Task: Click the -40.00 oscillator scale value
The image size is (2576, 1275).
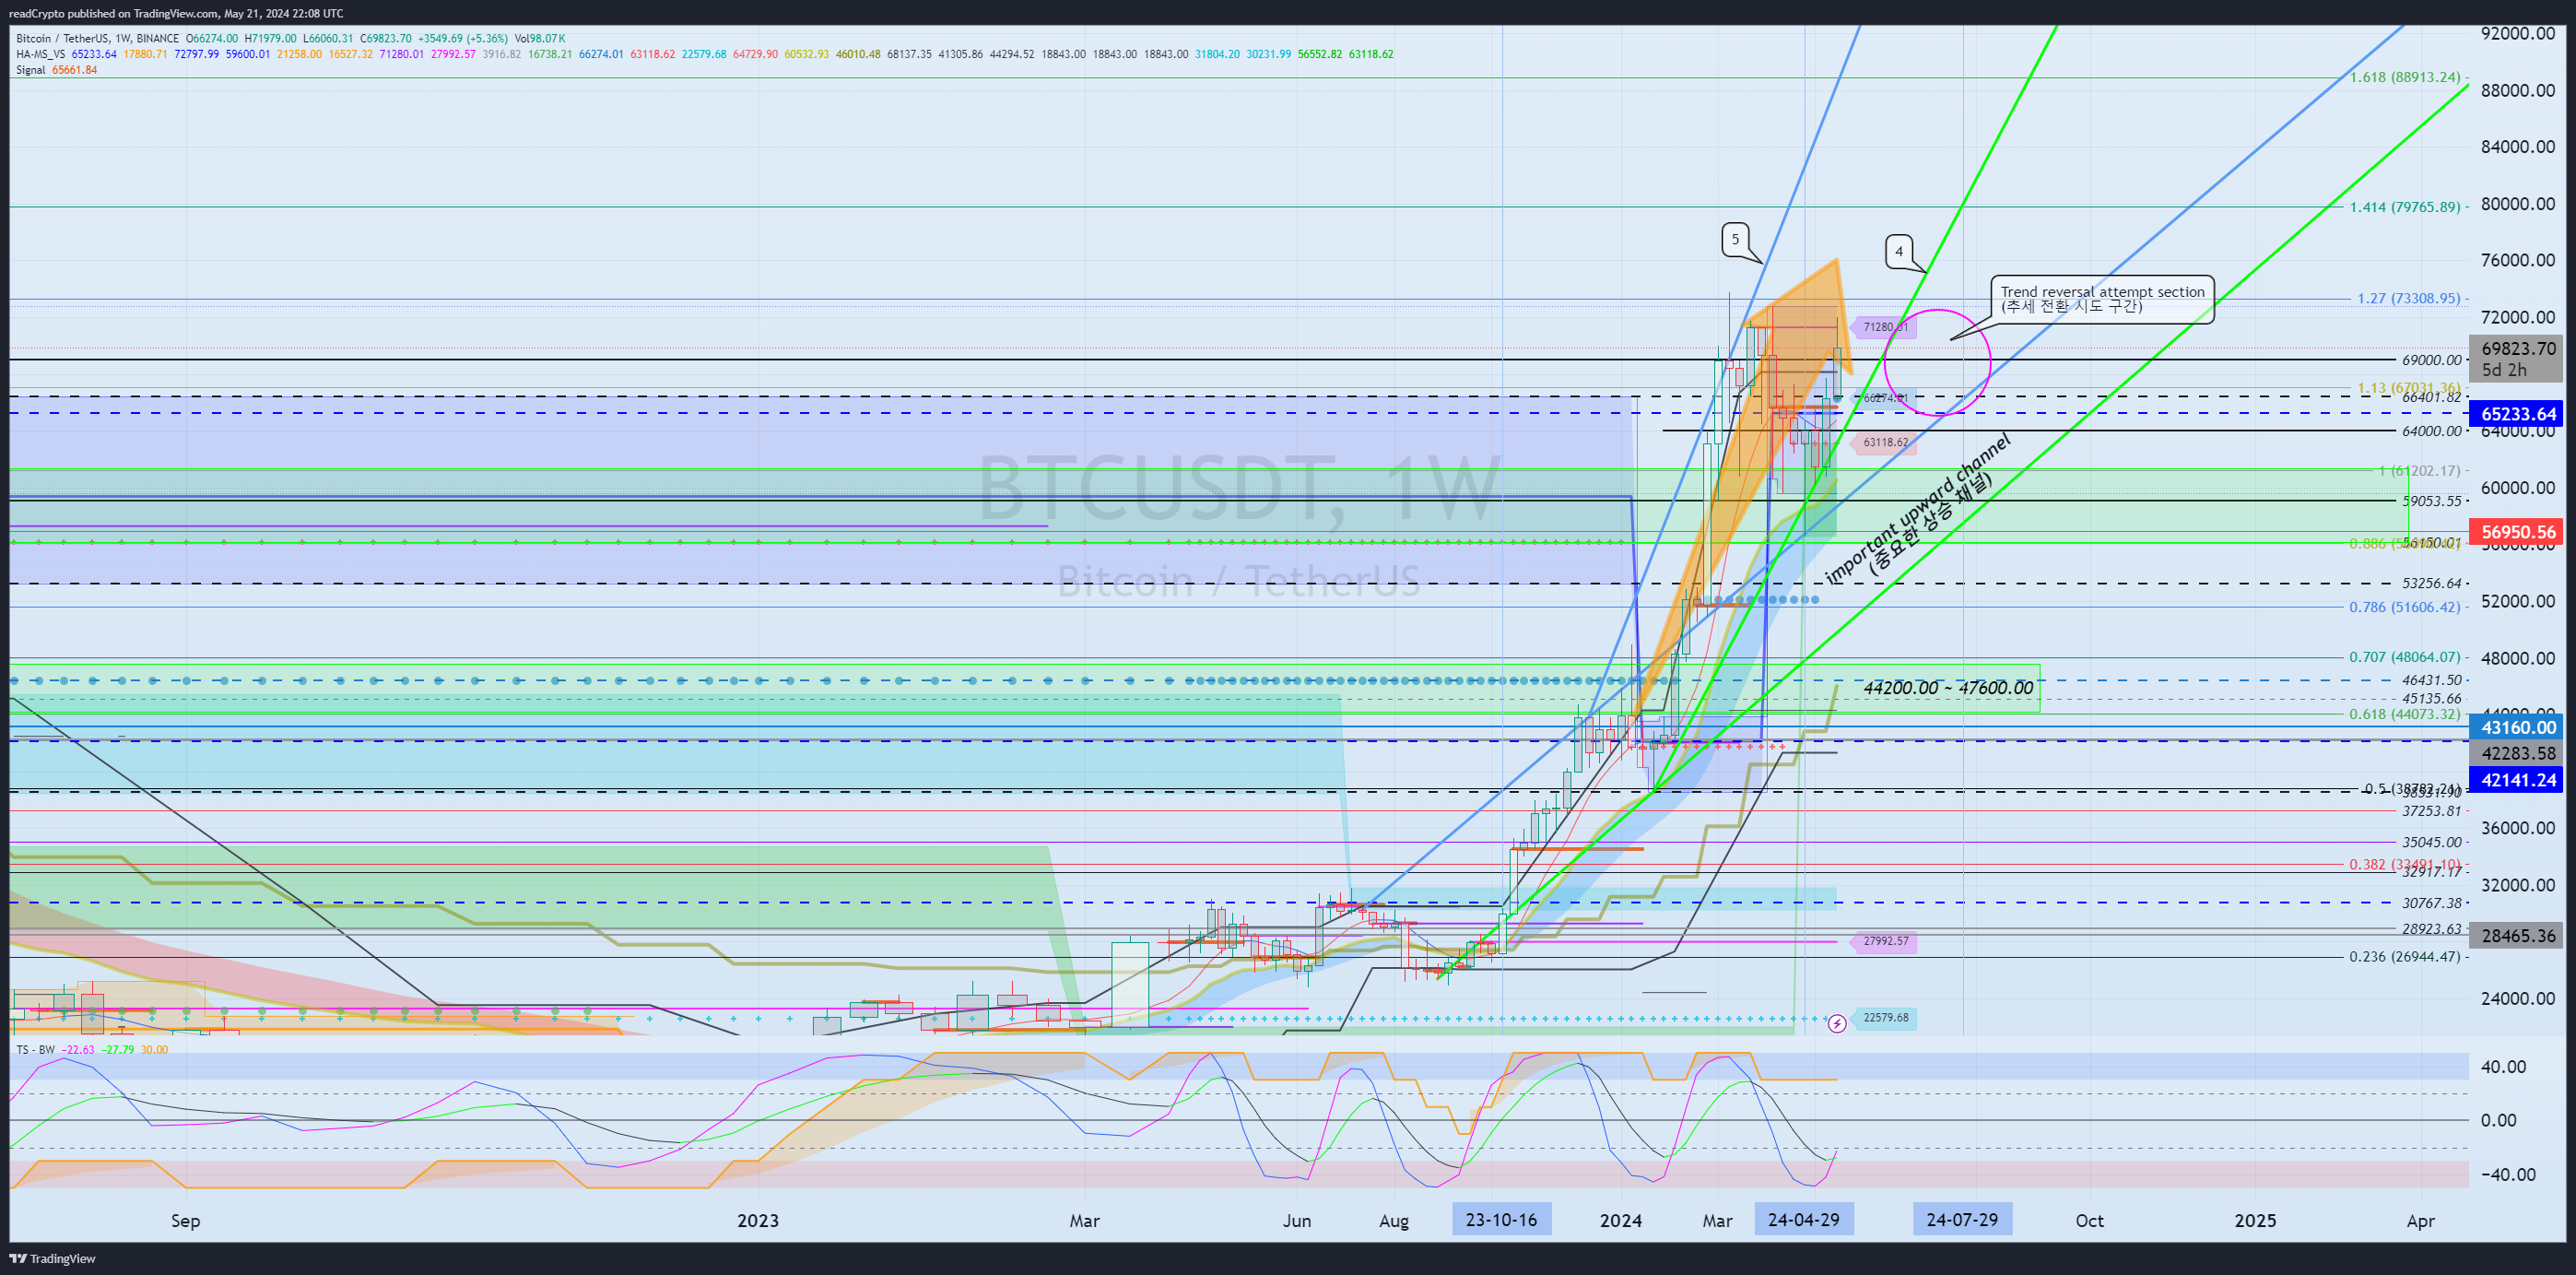Action: point(2508,1174)
